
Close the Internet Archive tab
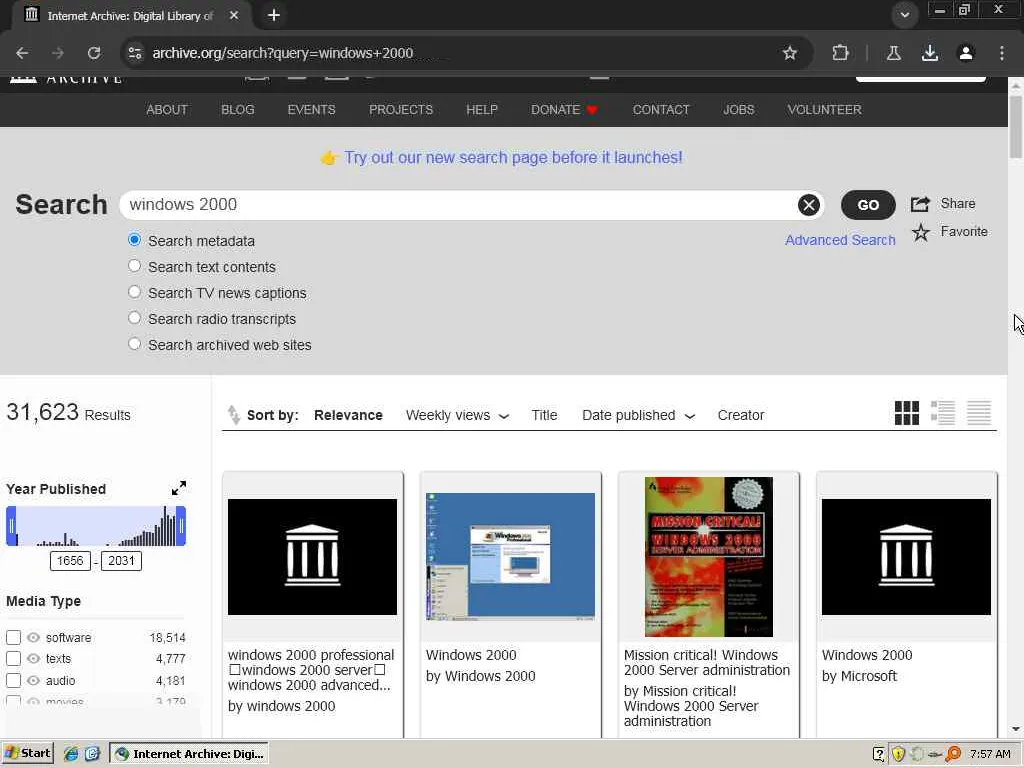pyautogui.click(x=234, y=15)
